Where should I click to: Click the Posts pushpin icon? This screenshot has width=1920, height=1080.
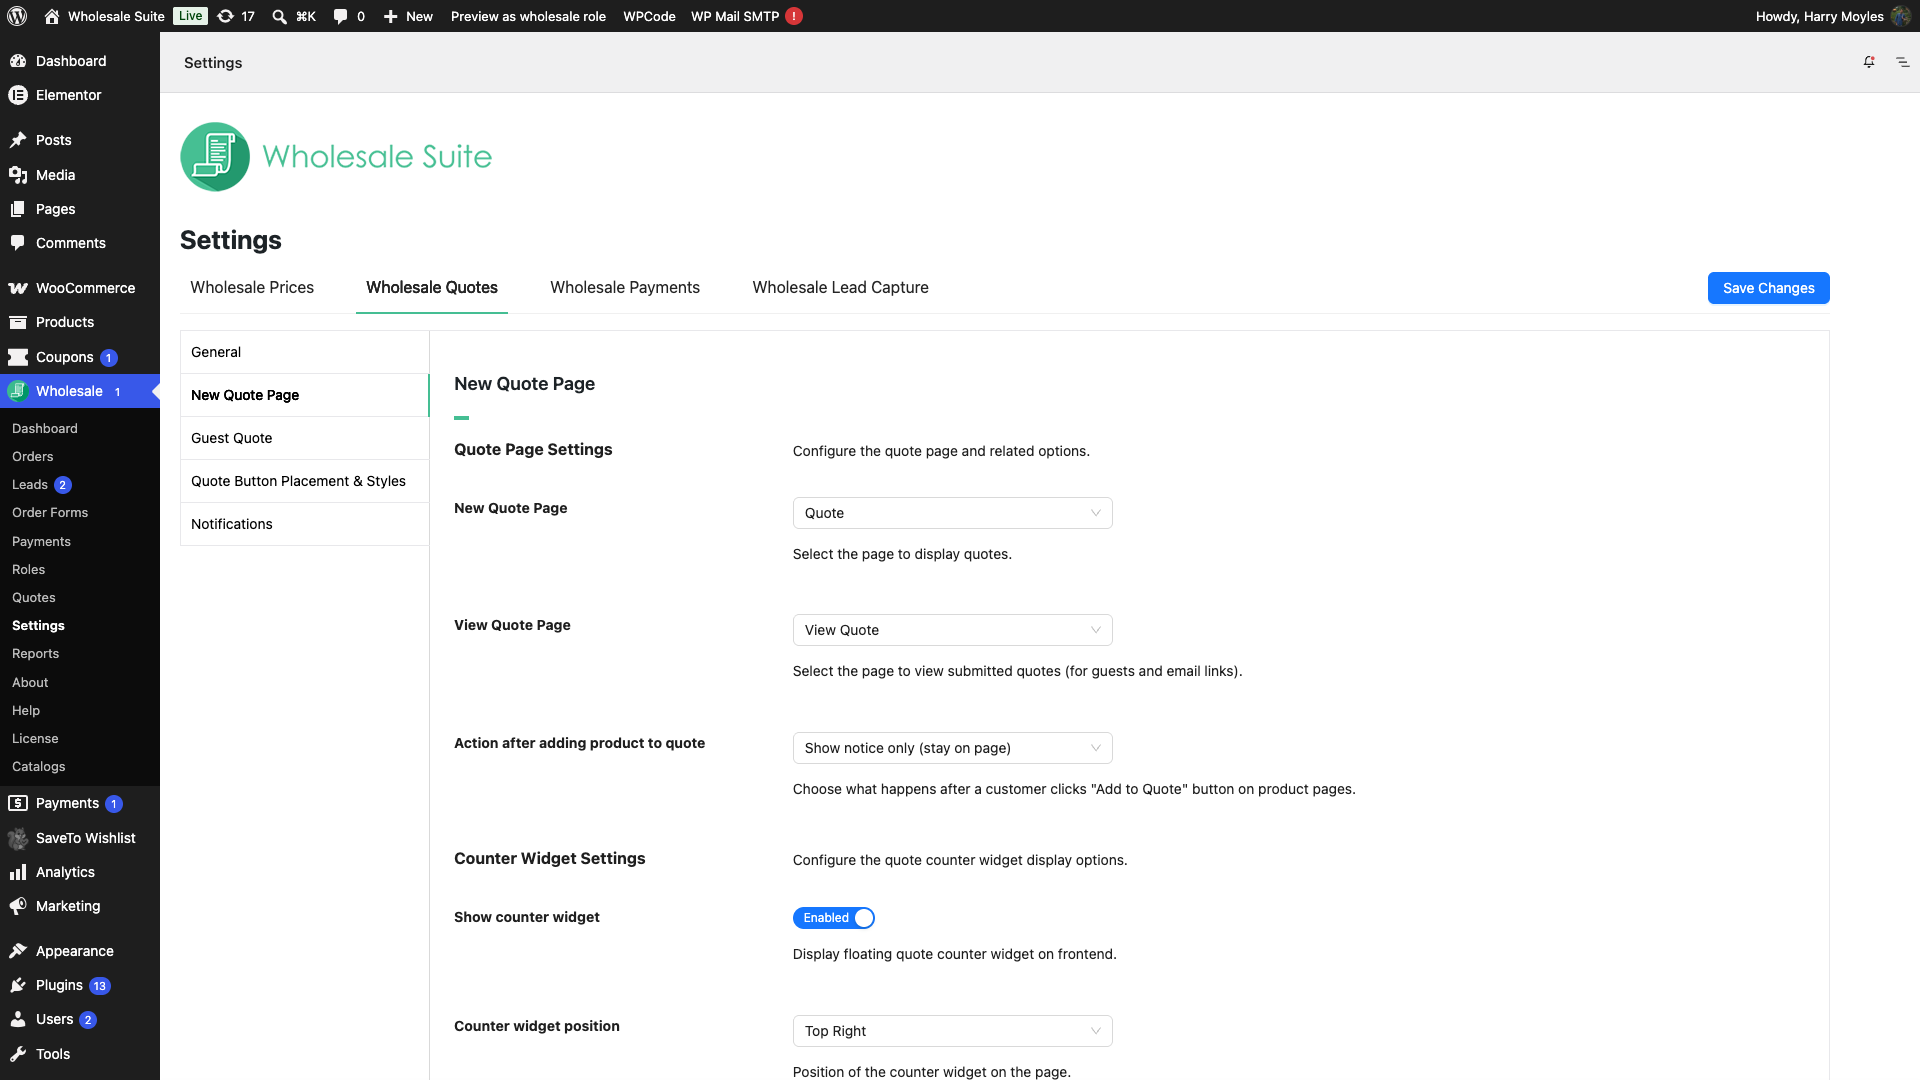click(18, 140)
